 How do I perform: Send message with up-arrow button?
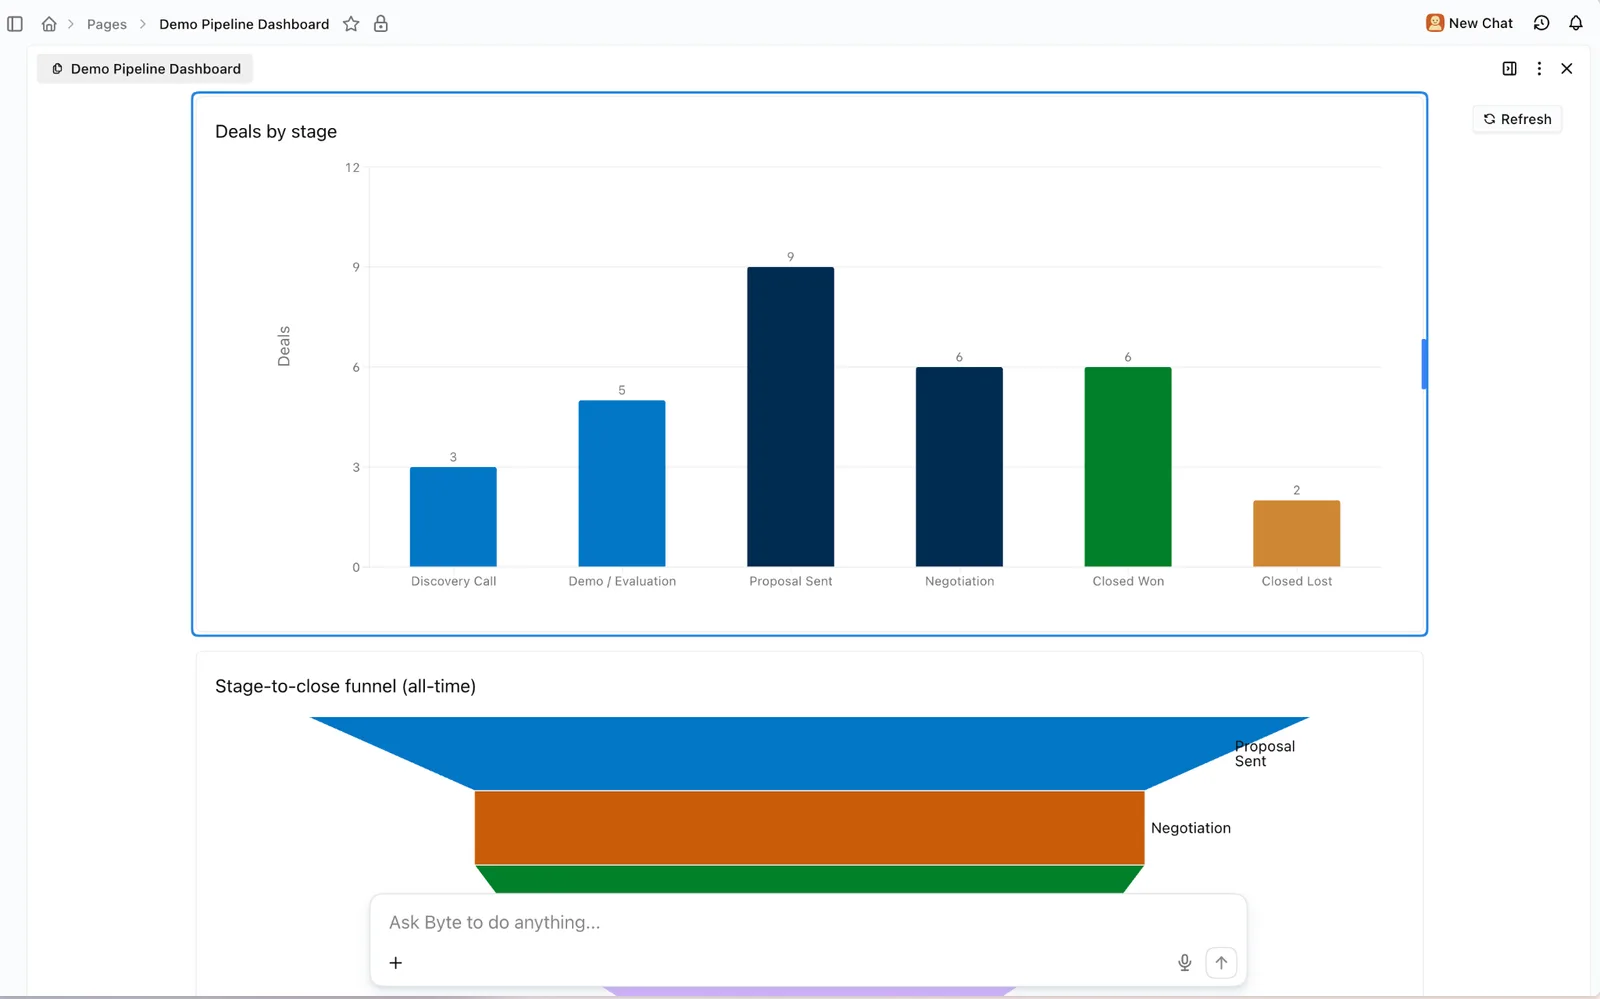tap(1221, 962)
